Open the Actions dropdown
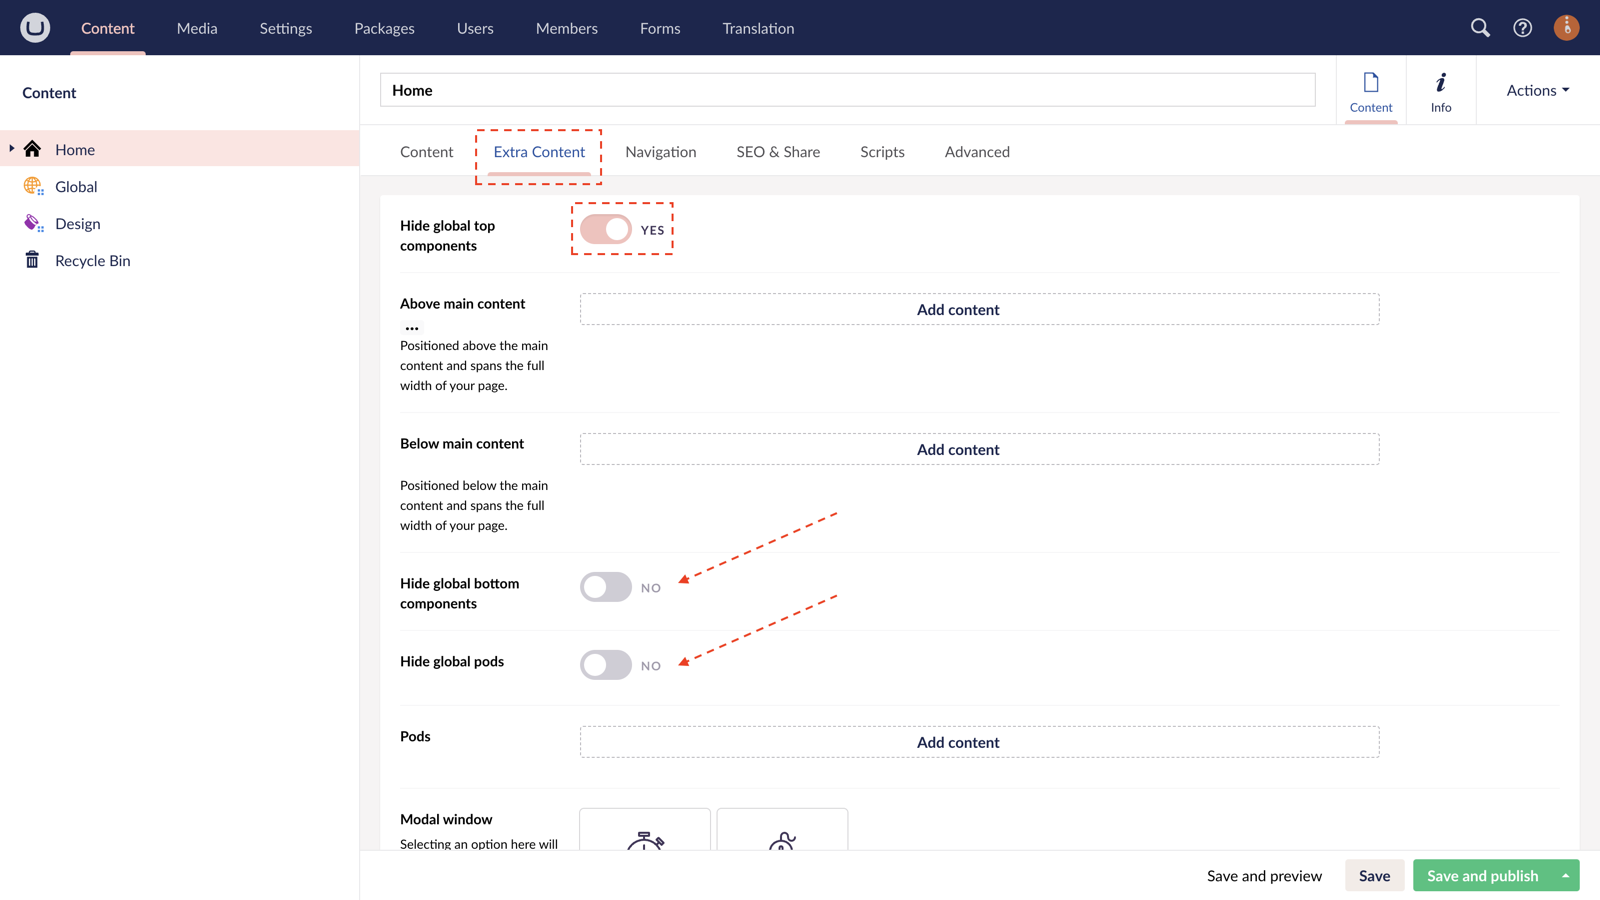 1535,90
